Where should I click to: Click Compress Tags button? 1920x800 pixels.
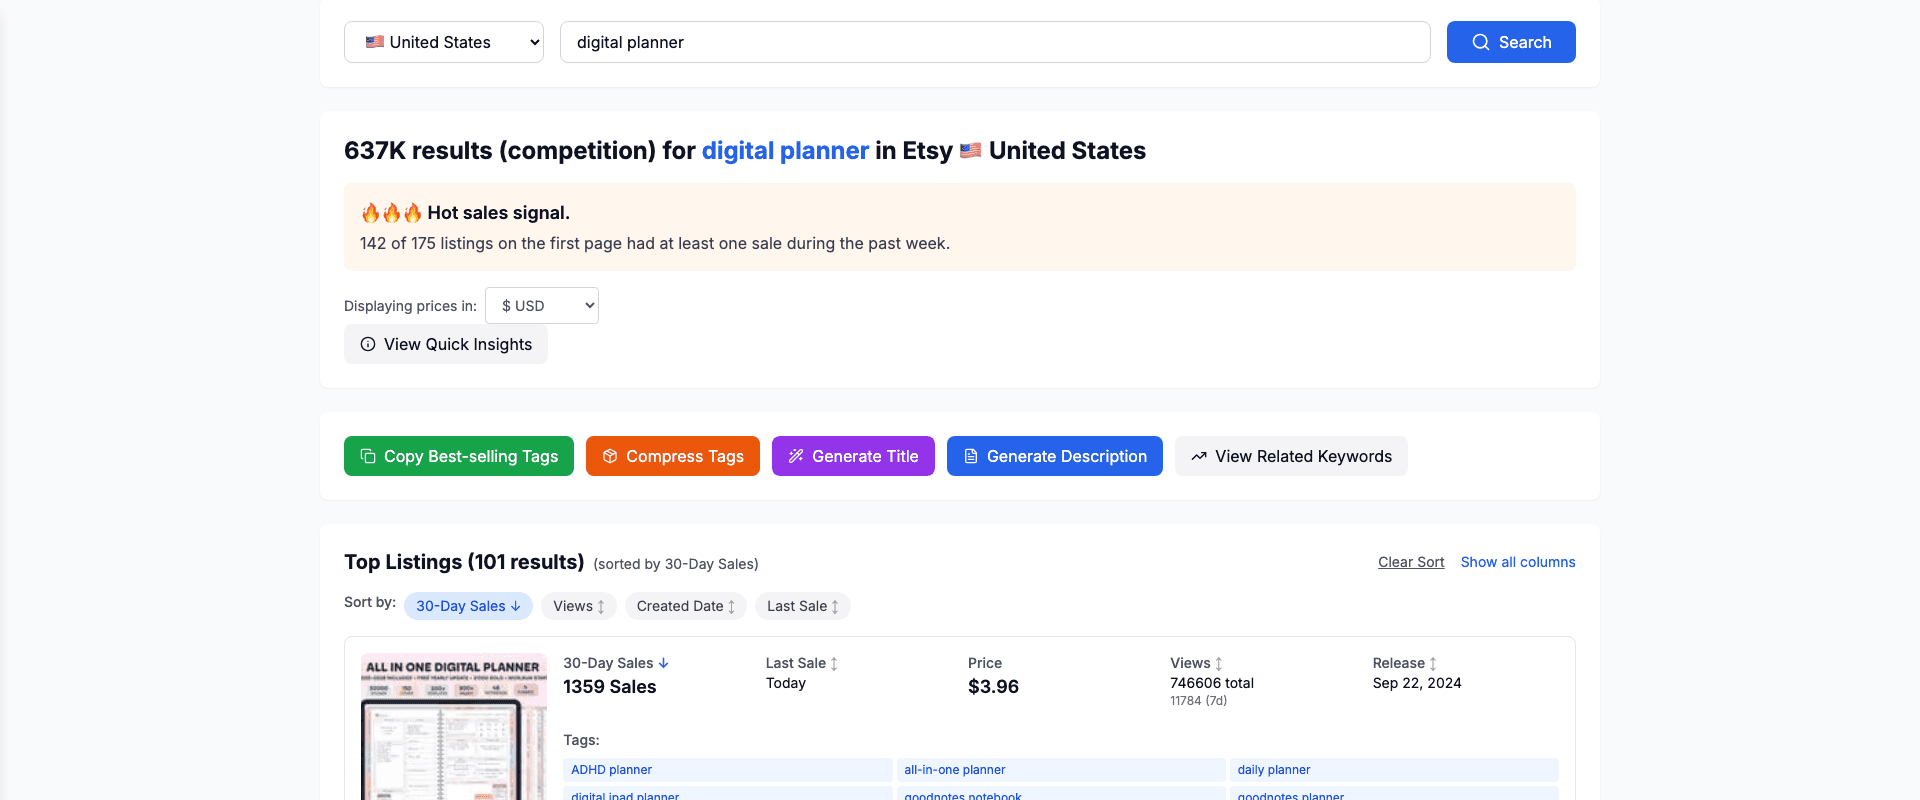click(673, 456)
